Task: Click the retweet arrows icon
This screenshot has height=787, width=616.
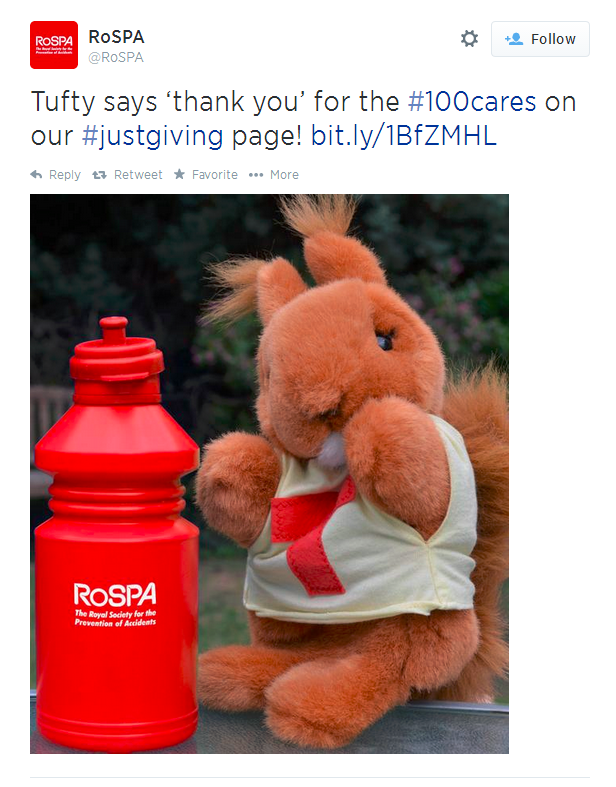Action: (99, 175)
